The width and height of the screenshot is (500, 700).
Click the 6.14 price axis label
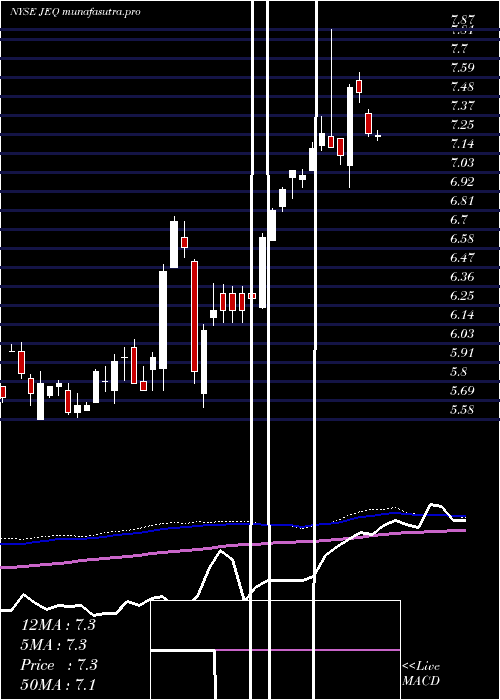click(462, 315)
